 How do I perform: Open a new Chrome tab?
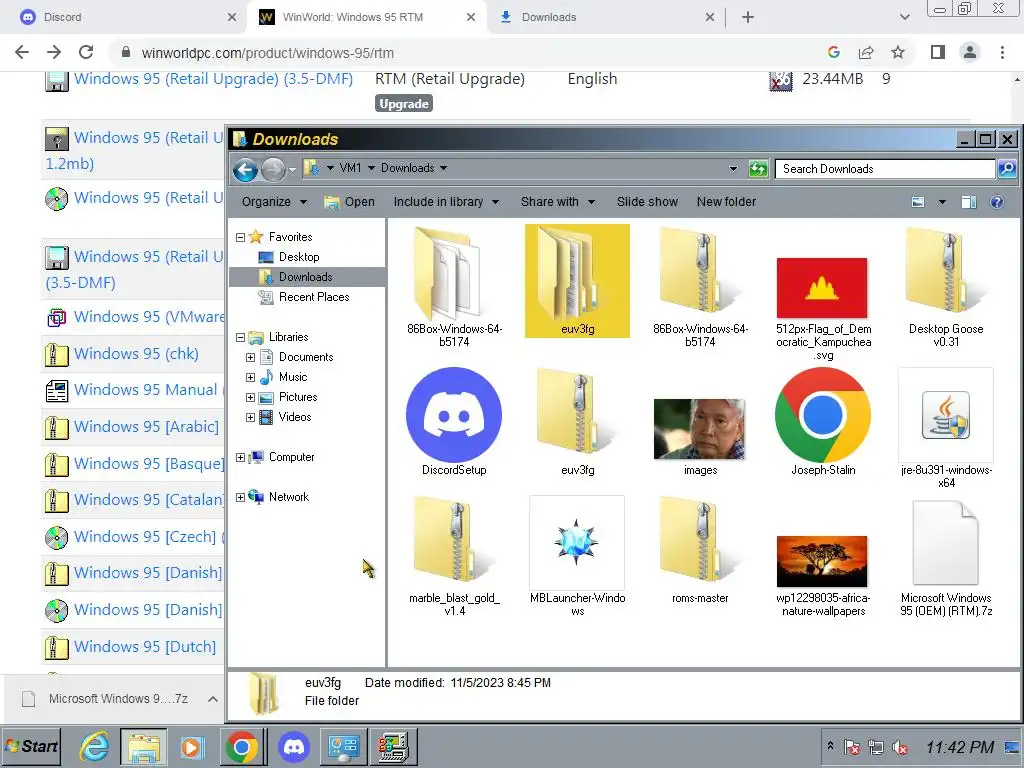(x=748, y=17)
